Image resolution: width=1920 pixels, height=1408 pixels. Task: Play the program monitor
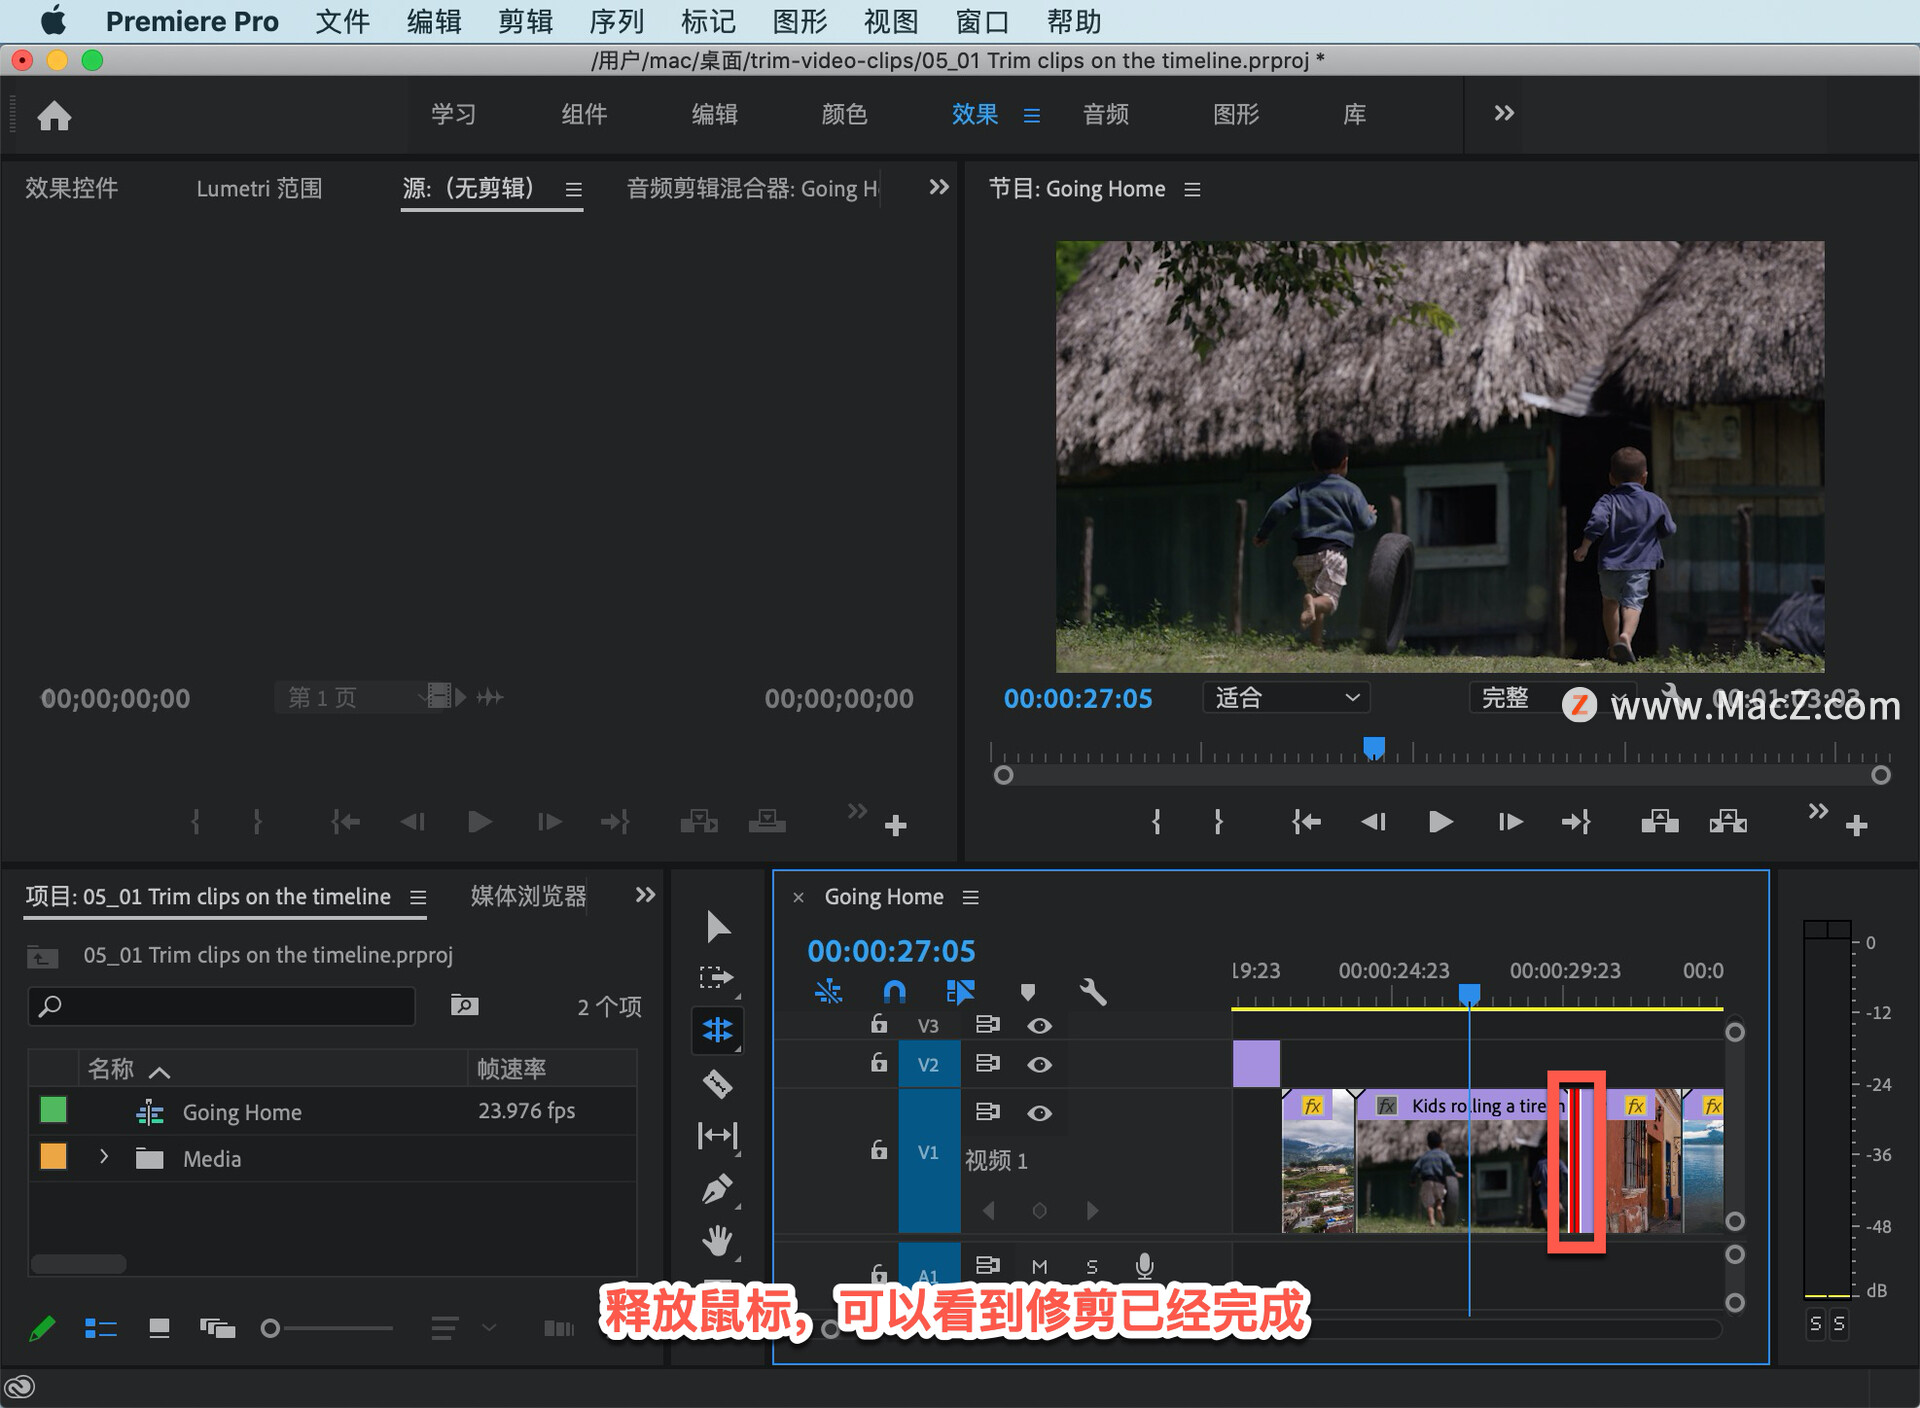[1440, 822]
